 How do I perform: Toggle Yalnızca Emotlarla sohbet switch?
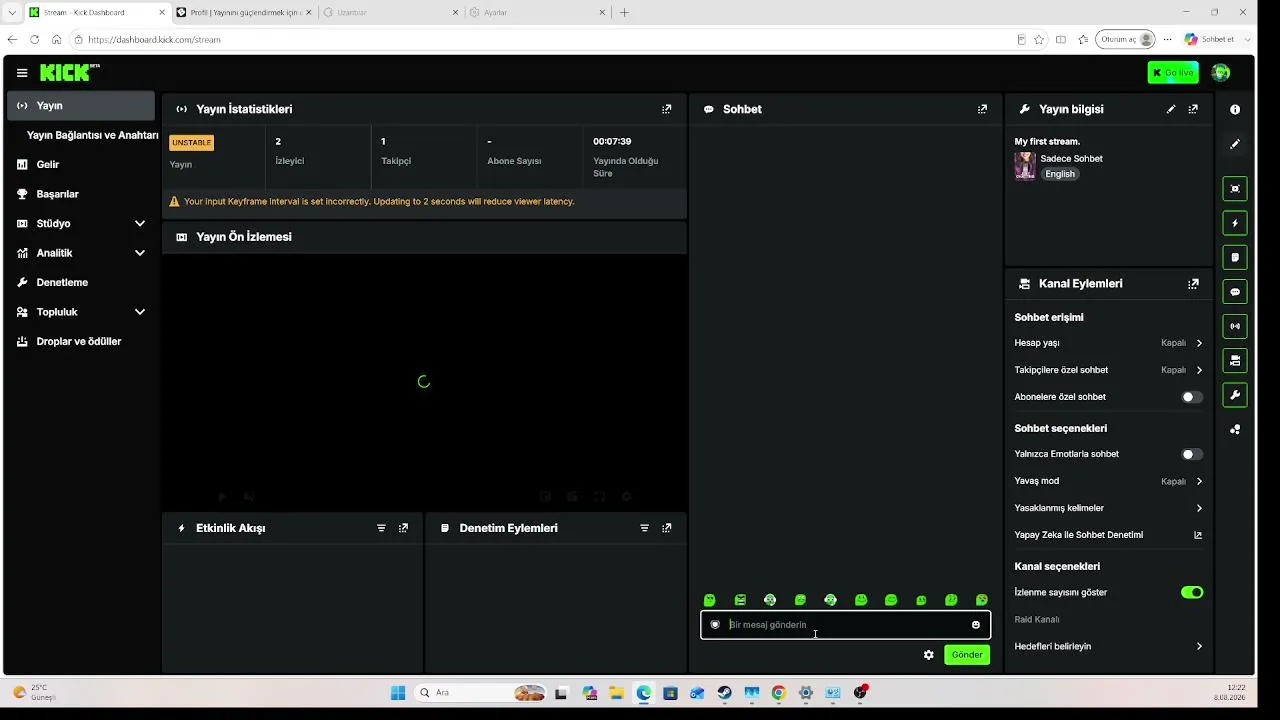click(1191, 454)
